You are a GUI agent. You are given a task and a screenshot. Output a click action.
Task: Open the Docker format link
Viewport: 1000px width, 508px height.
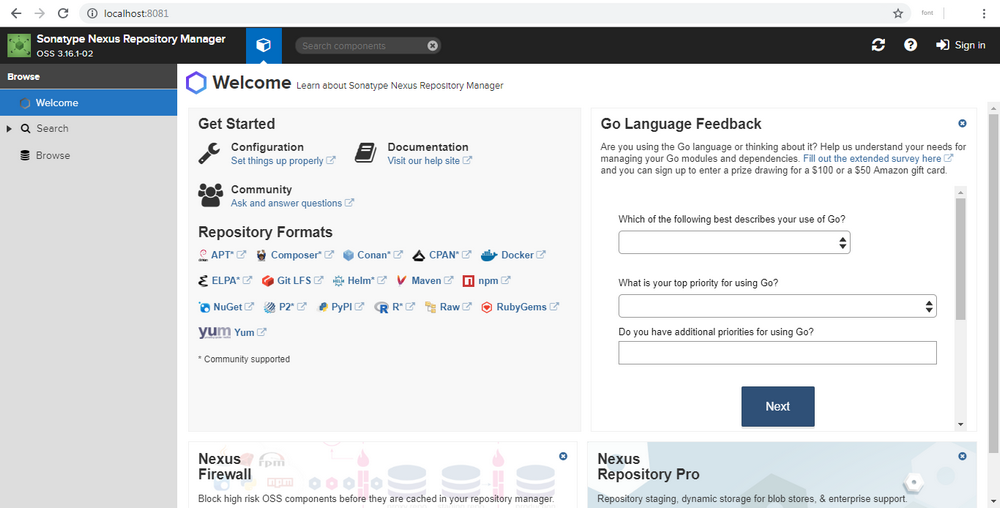[516, 255]
